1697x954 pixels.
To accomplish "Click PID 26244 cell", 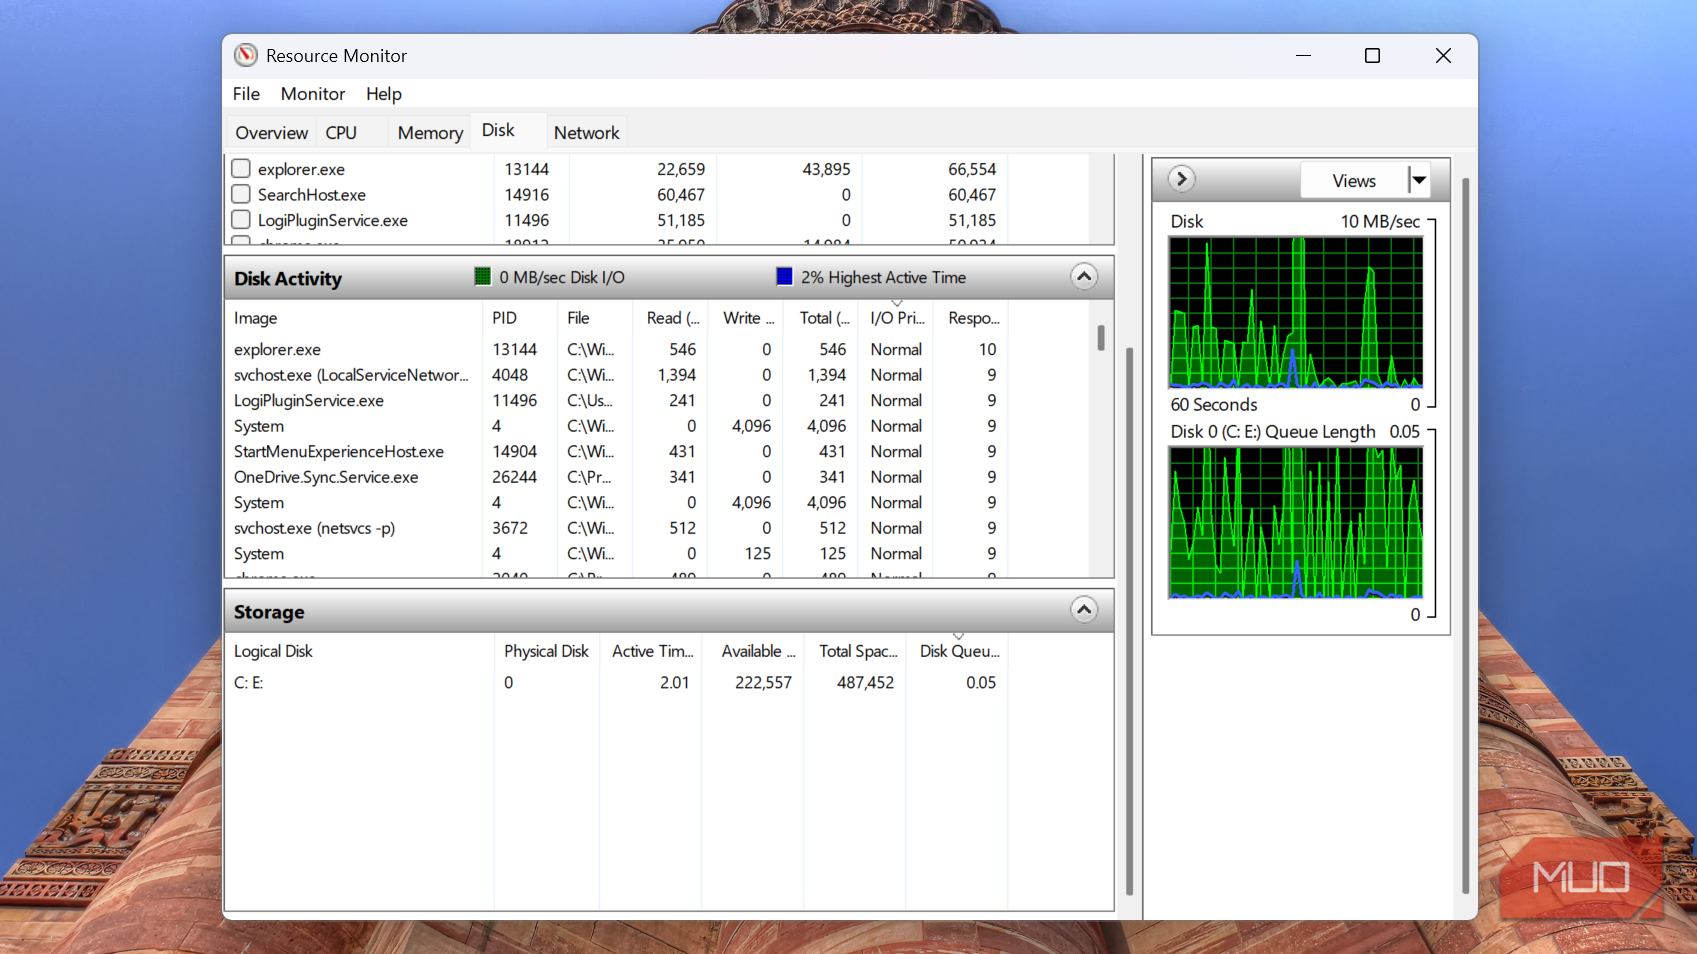I will pyautogui.click(x=515, y=477).
